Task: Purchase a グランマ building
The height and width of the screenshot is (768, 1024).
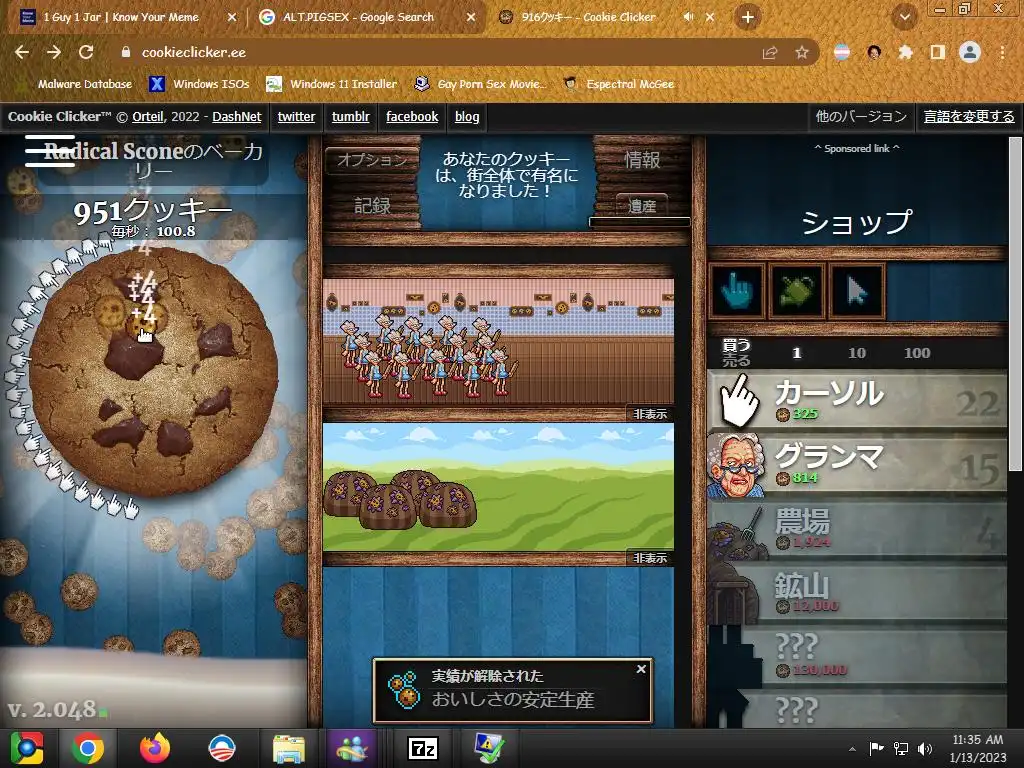Action: [x=857, y=464]
